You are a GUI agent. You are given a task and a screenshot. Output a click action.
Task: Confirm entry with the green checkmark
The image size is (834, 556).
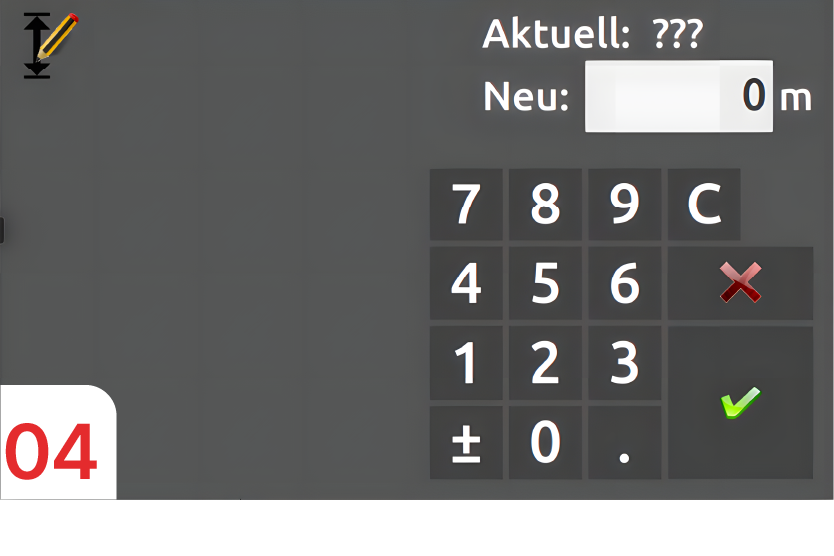[x=740, y=403]
